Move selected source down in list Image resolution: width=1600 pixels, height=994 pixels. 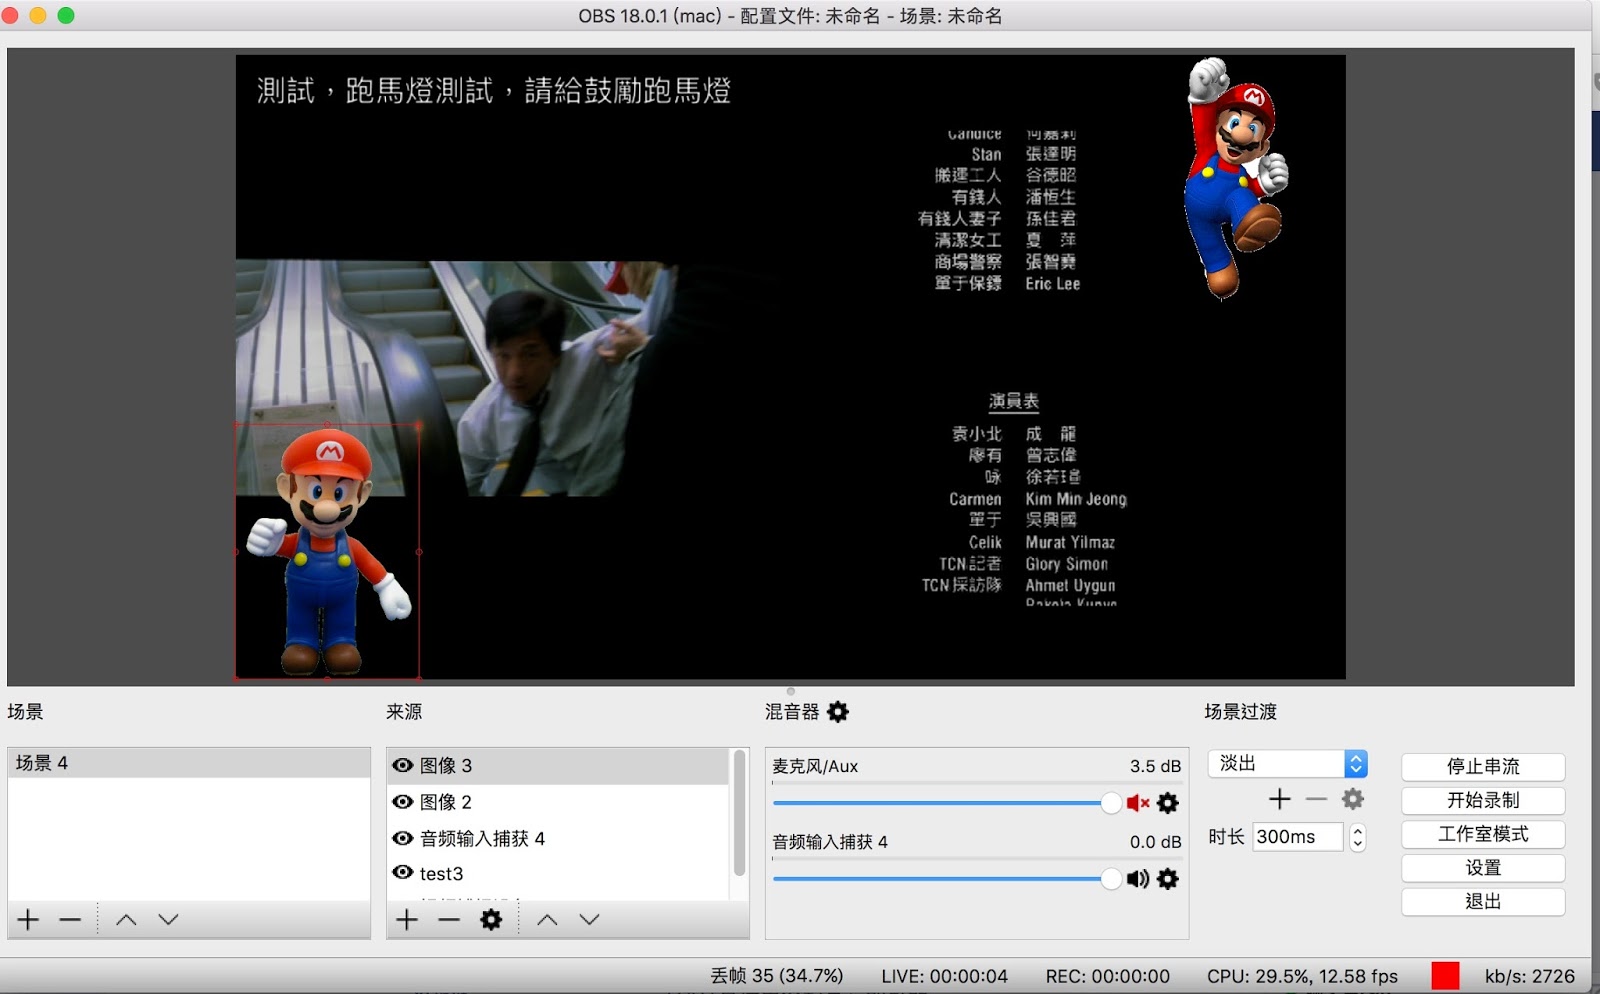[x=589, y=919]
